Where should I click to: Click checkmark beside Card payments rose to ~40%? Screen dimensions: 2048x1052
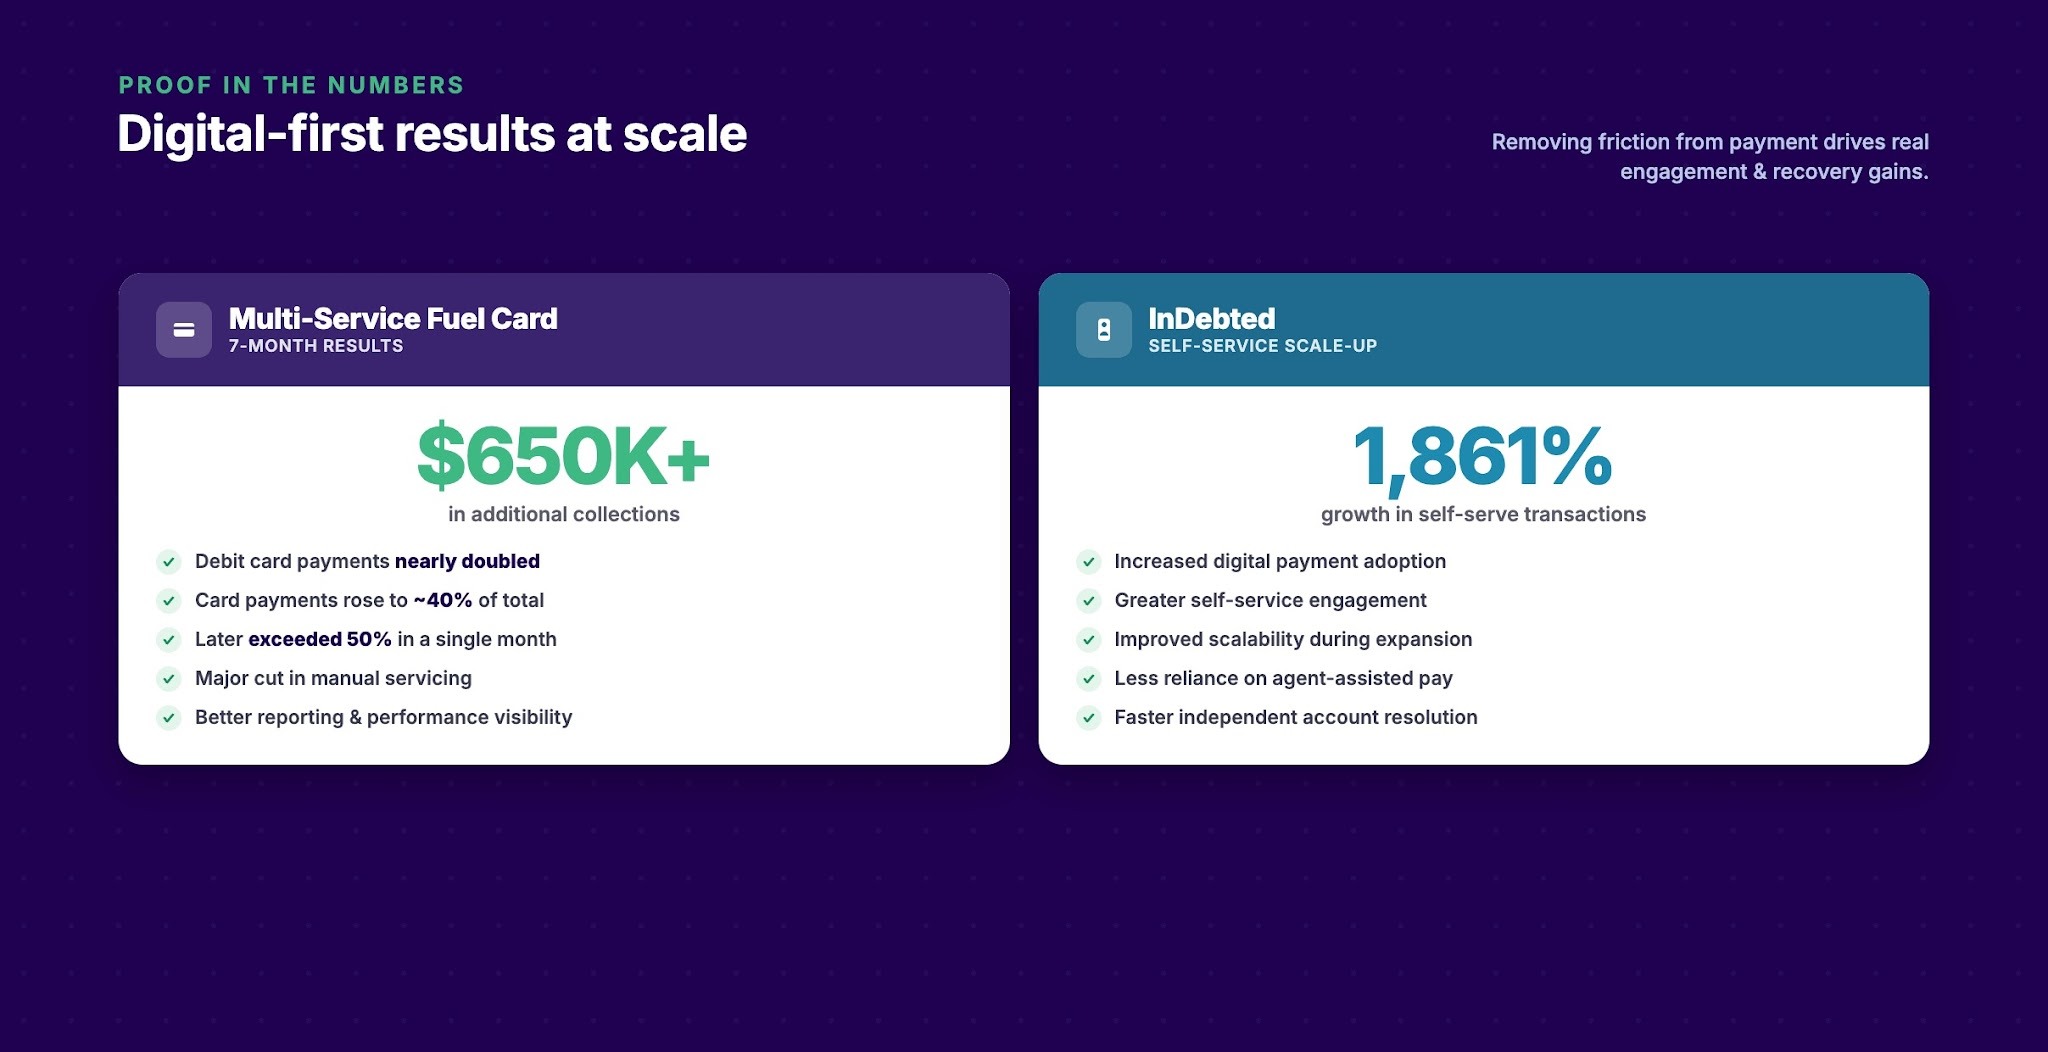(169, 601)
